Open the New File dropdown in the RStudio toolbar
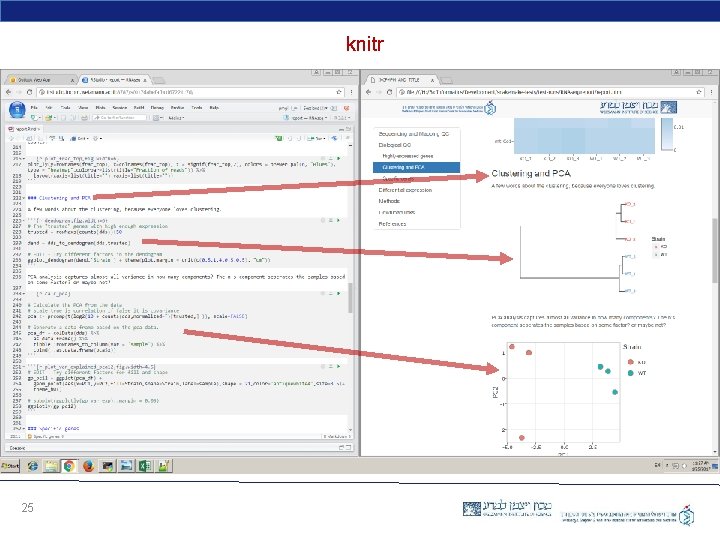720x540 pixels. [x=35, y=118]
